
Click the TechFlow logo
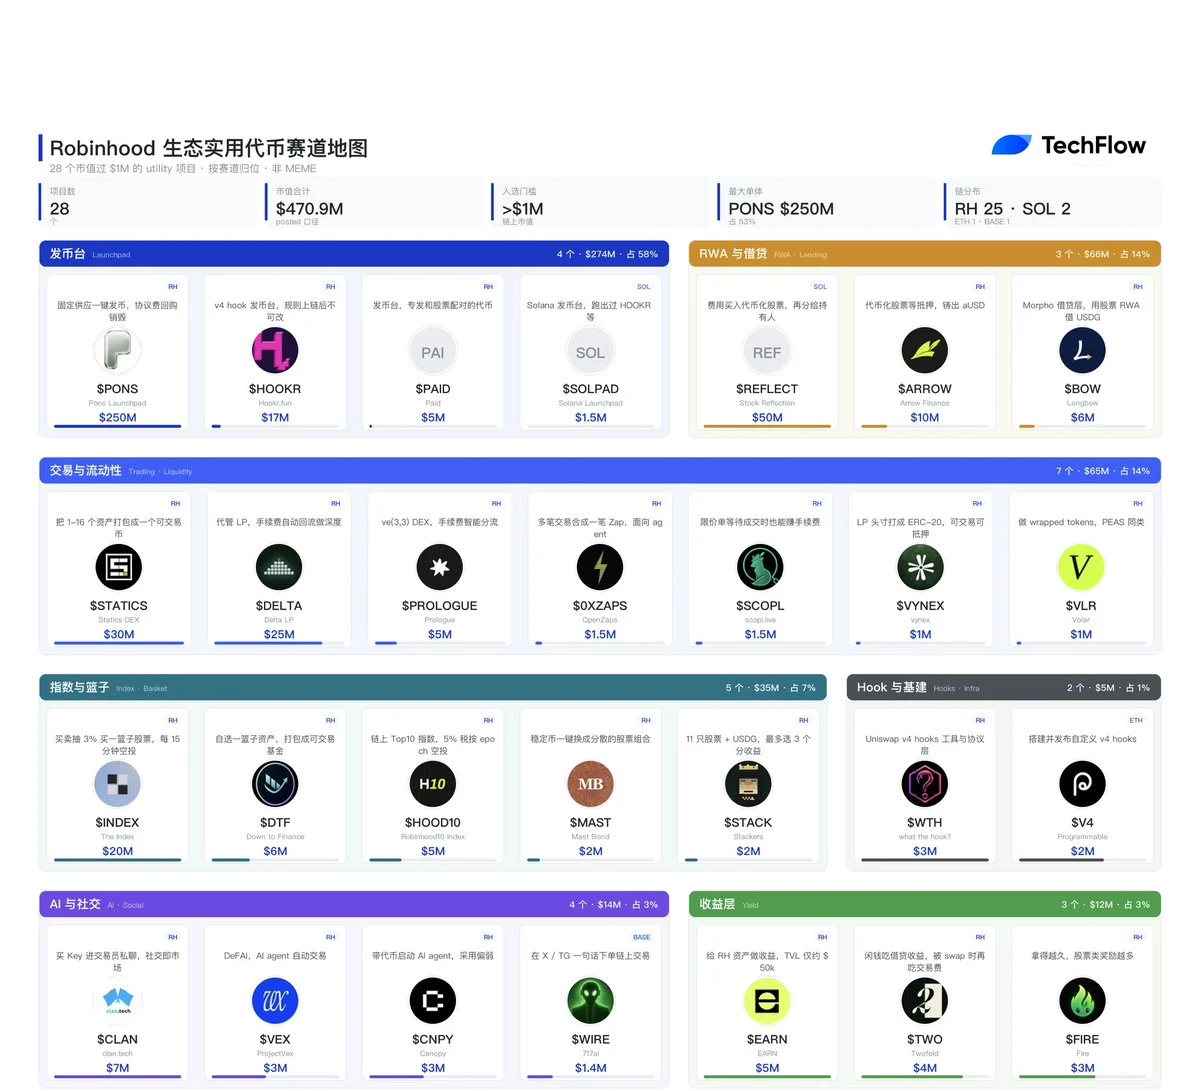click(1068, 146)
